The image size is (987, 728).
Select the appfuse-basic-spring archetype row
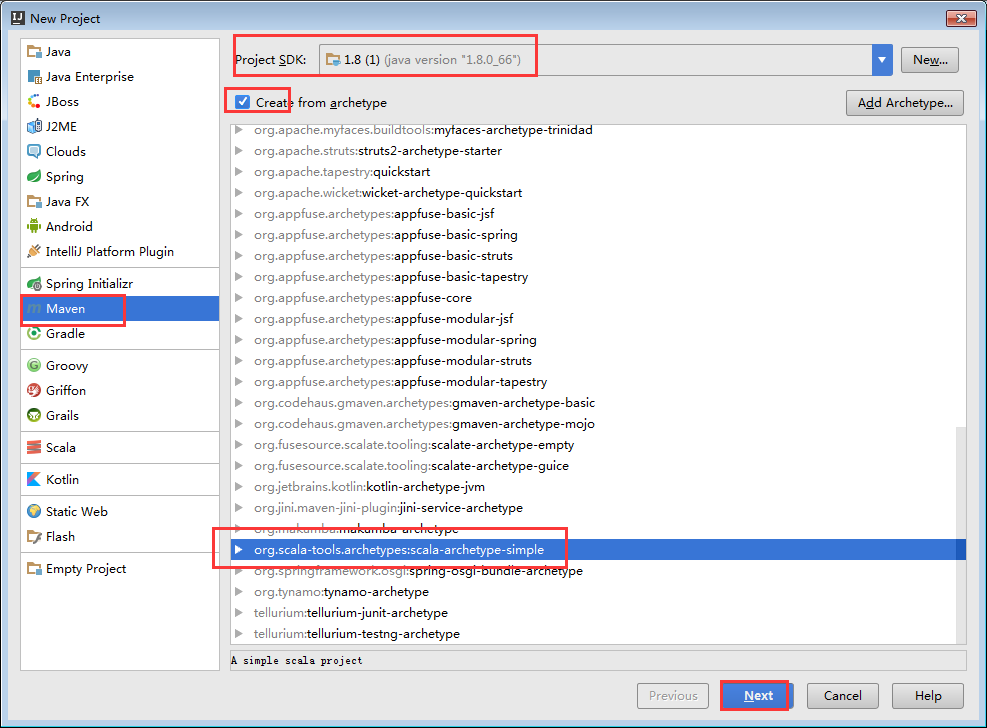click(598, 235)
